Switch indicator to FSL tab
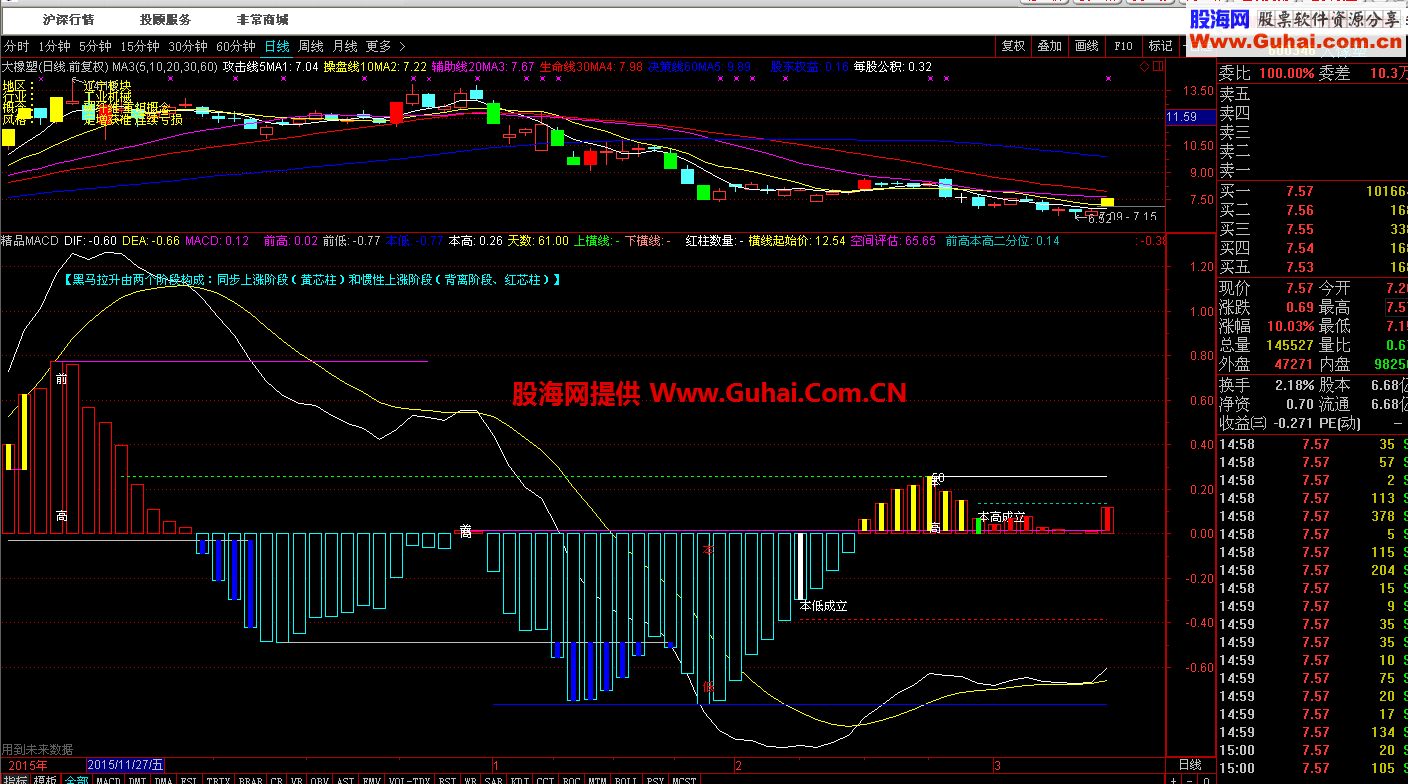This screenshot has height=784, width=1408. pyautogui.click(x=188, y=778)
